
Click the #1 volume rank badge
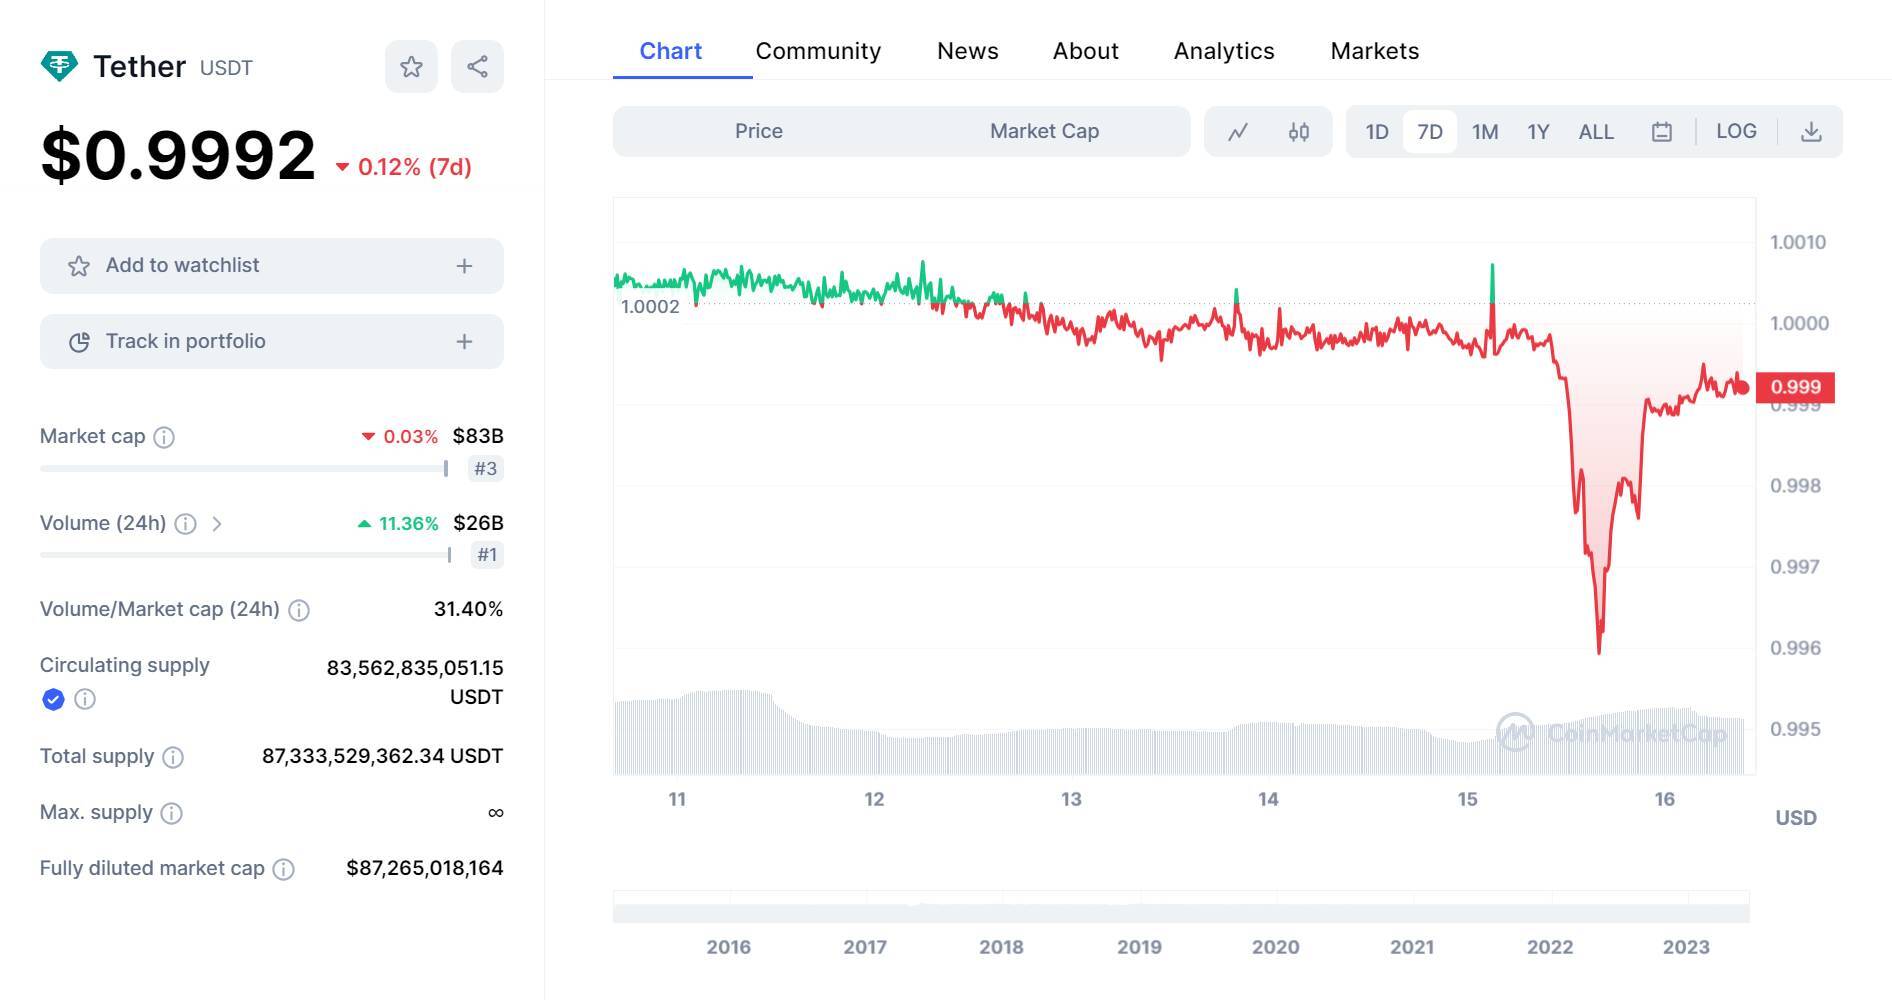(487, 555)
